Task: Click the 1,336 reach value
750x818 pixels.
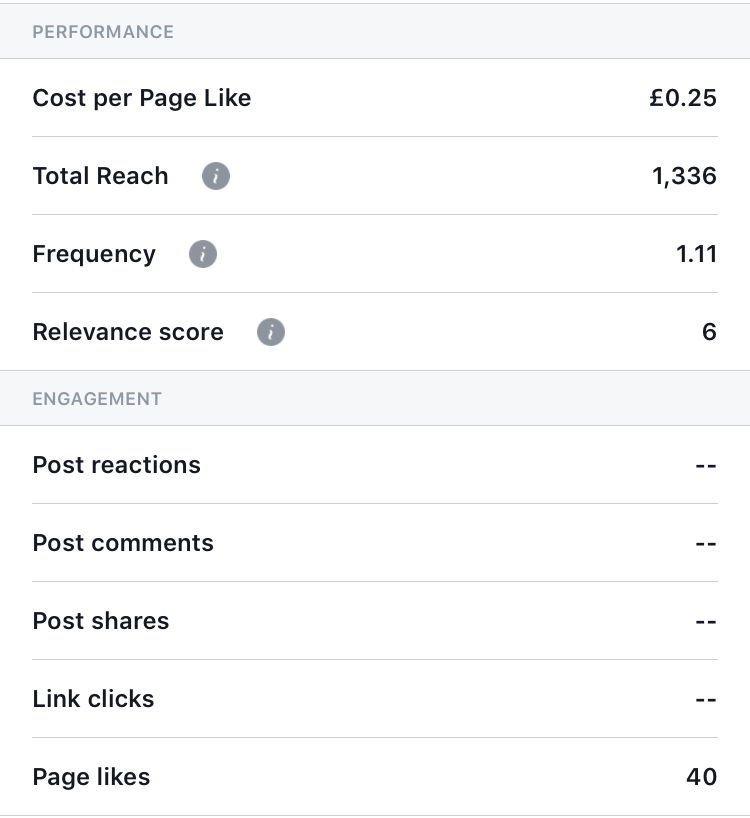Action: pyautogui.click(x=684, y=176)
